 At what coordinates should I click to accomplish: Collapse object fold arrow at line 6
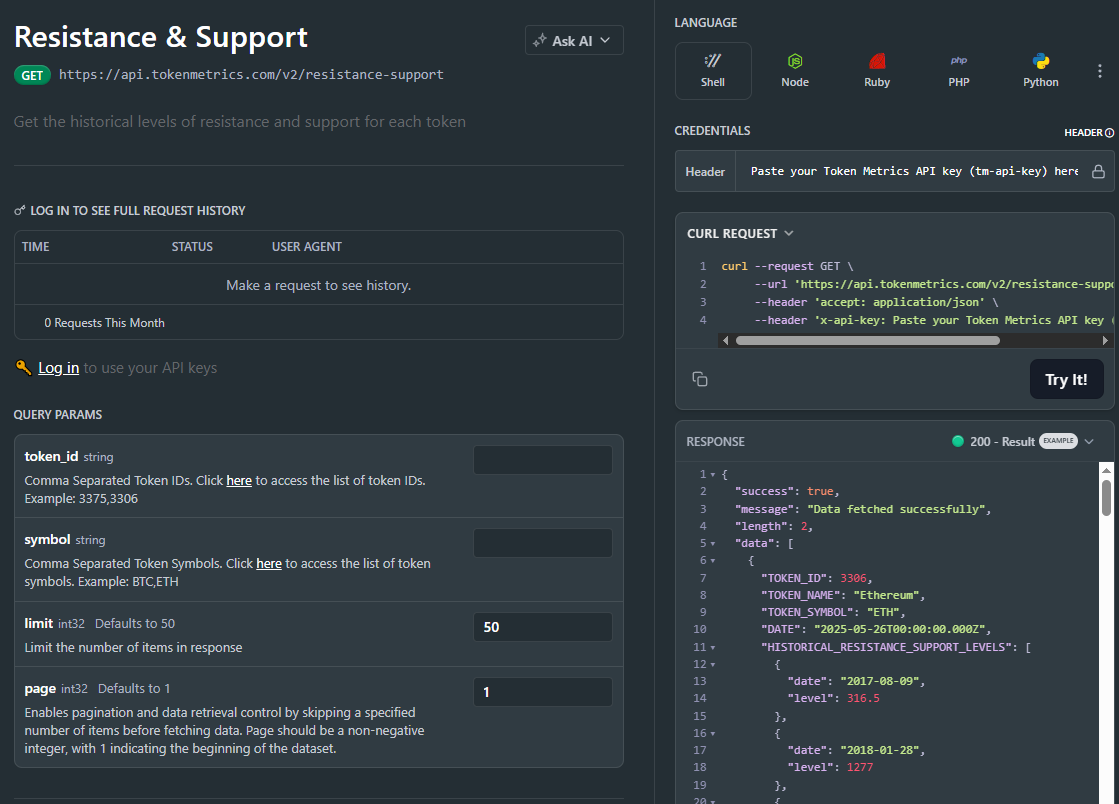[712, 561]
